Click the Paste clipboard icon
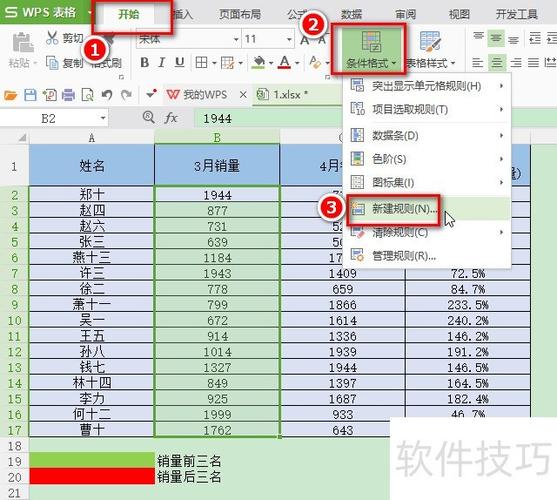 pos(23,43)
